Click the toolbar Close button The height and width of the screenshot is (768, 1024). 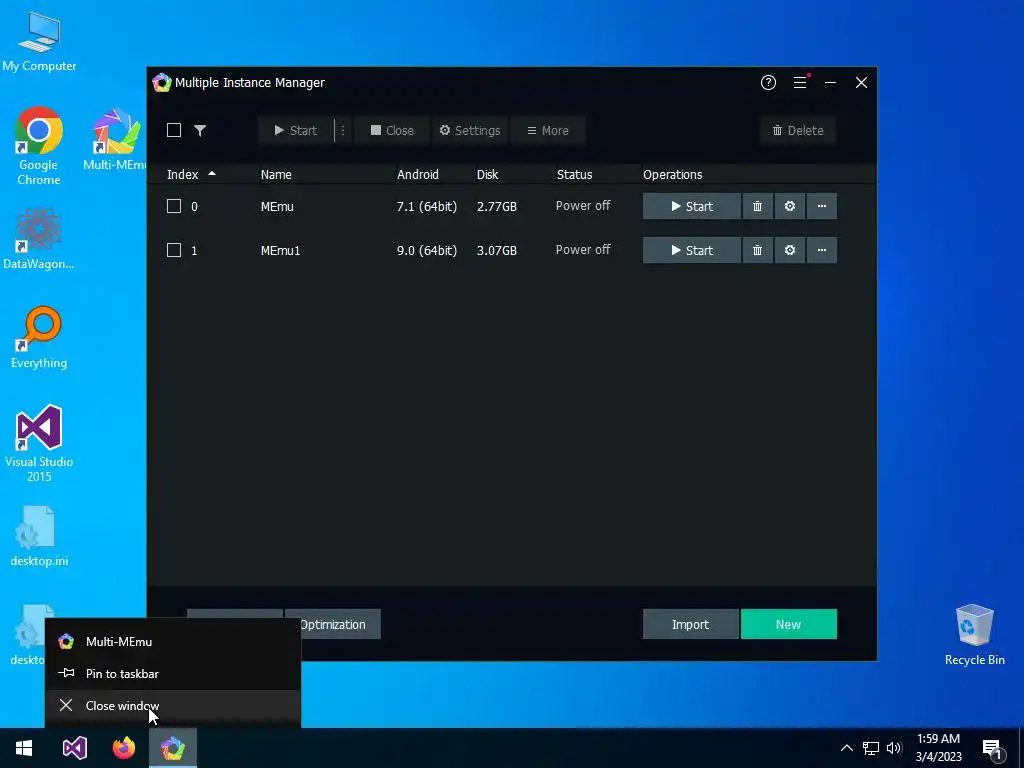click(x=392, y=130)
